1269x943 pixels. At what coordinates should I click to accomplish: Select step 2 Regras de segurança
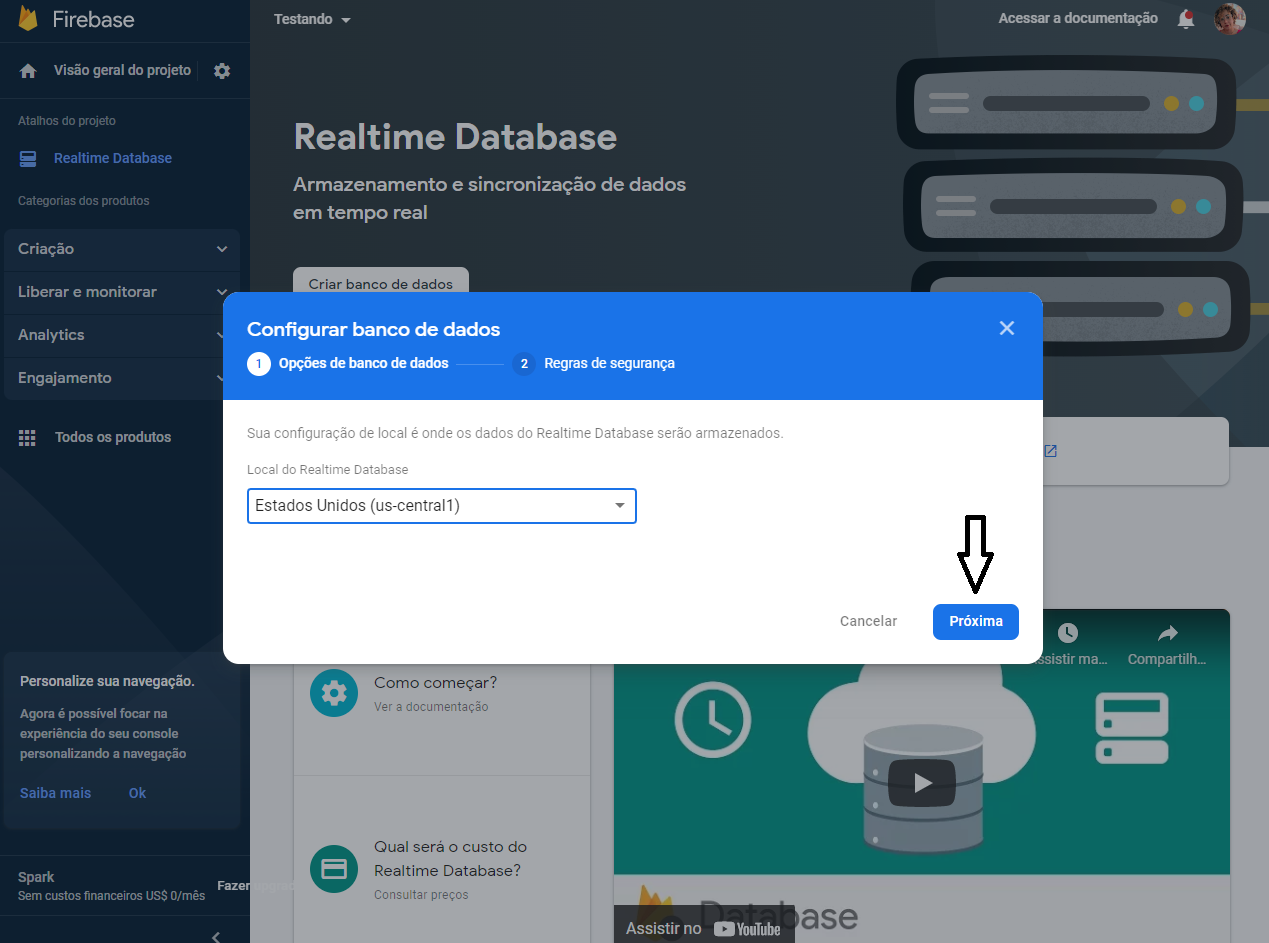594,363
